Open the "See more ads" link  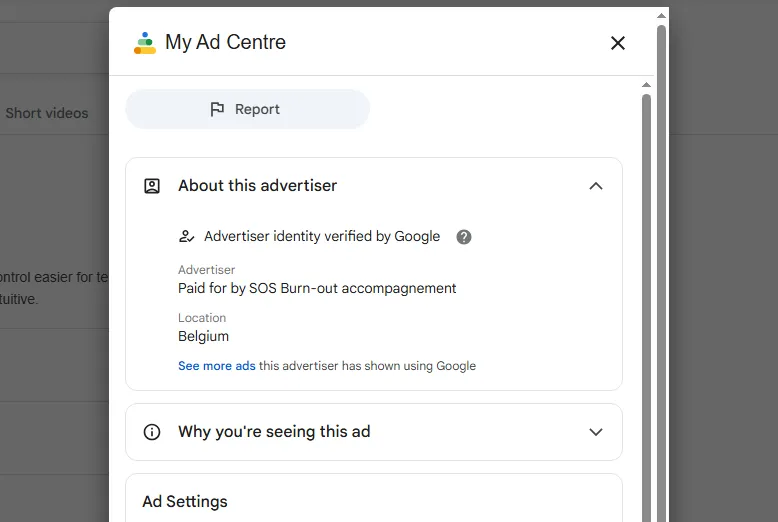coord(217,366)
